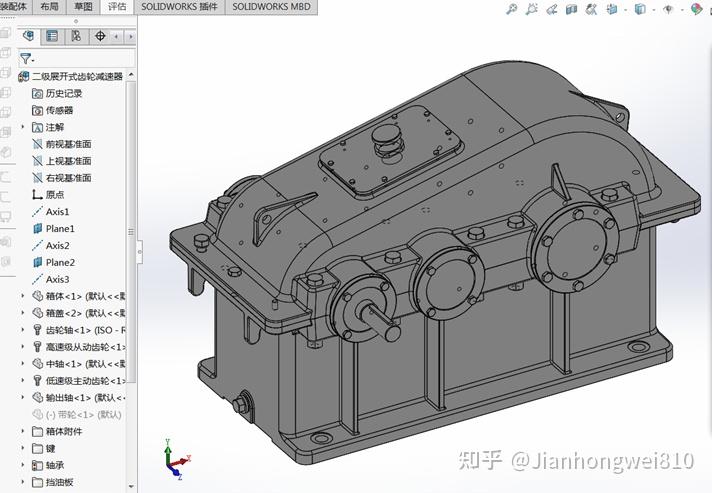Viewport: 712px width, 493px height.
Task: Expand the 中轴<1> component
Action: tap(23, 364)
